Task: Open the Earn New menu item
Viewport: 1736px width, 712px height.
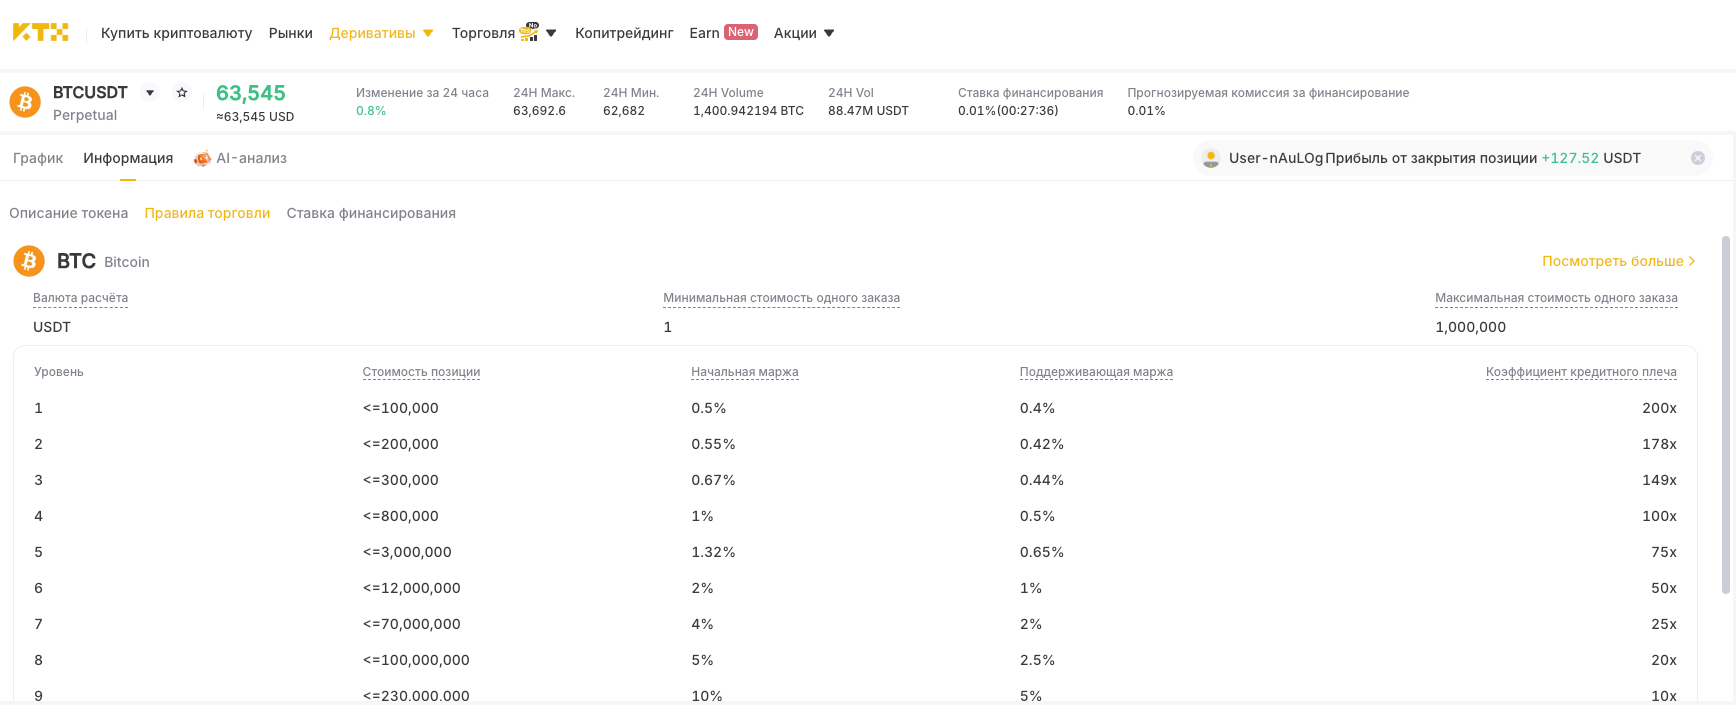Action: pyautogui.click(x=724, y=33)
